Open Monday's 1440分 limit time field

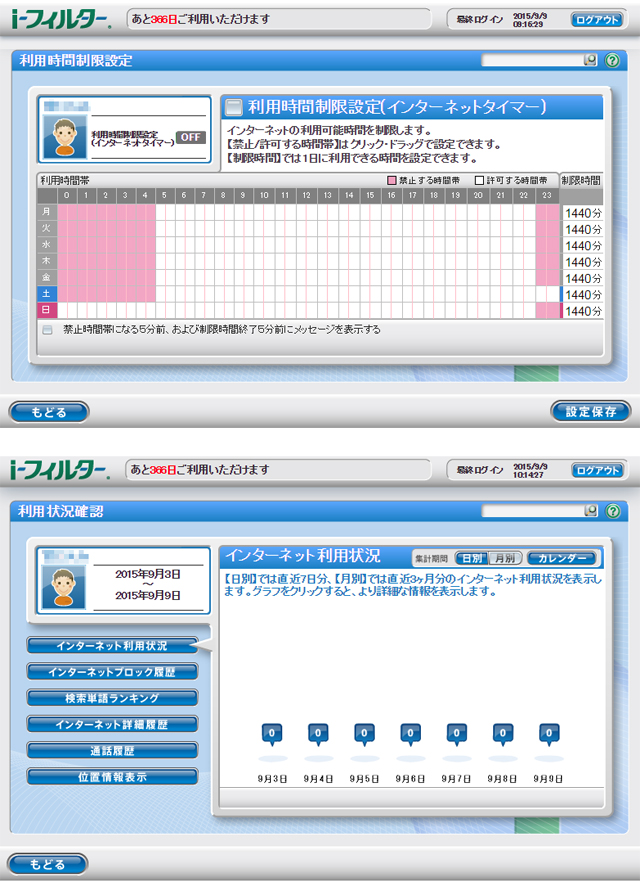[x=582, y=213]
